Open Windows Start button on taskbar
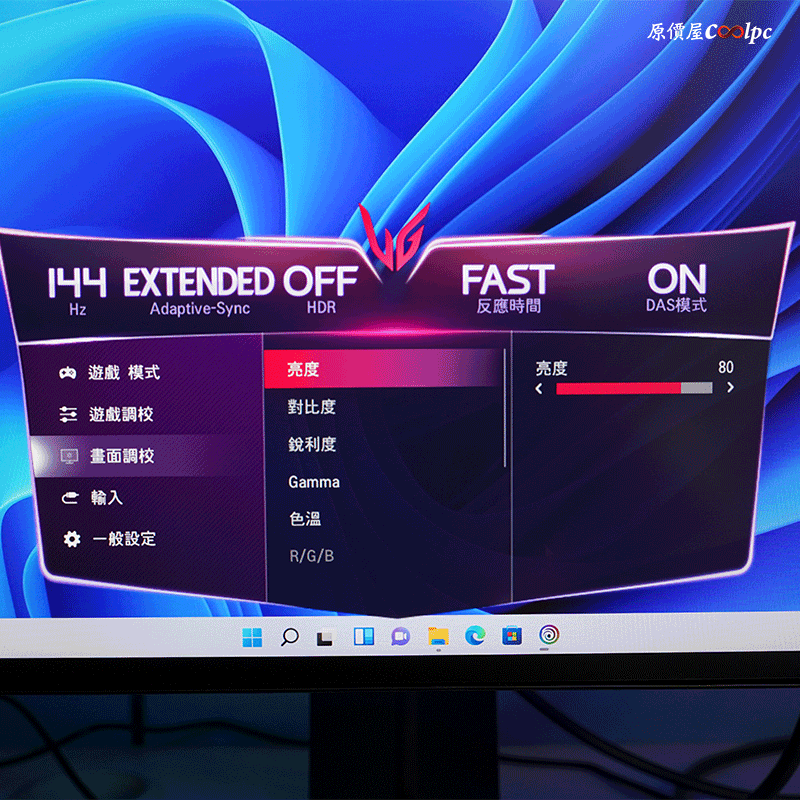Image resolution: width=800 pixels, height=800 pixels. coord(252,637)
